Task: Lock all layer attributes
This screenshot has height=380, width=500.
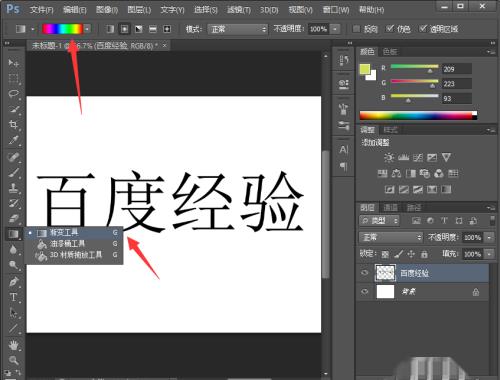Action: [x=424, y=255]
